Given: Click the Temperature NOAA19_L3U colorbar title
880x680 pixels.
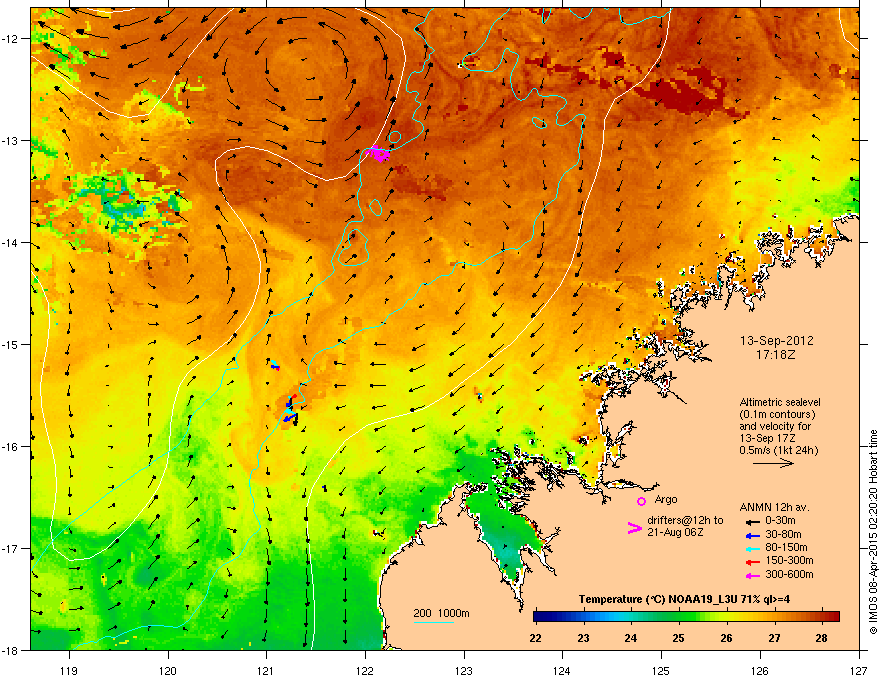Looking at the screenshot, I should 684,599.
